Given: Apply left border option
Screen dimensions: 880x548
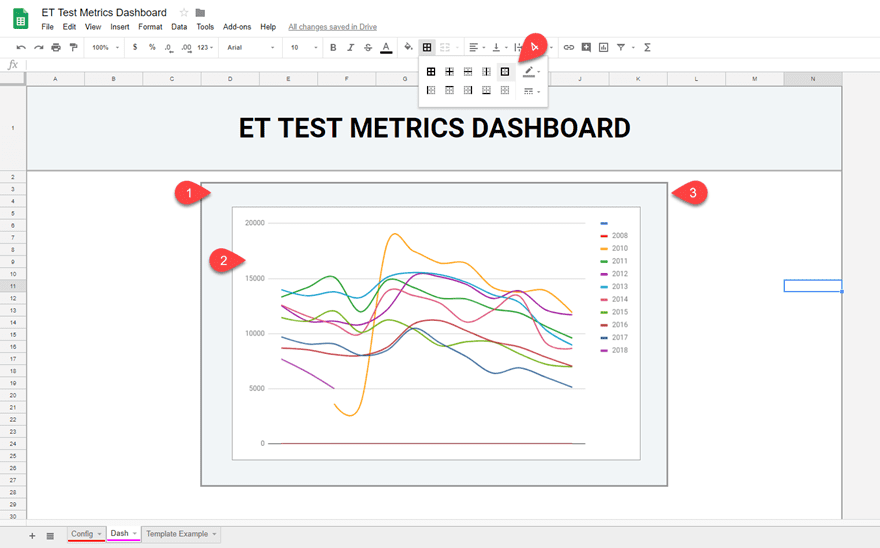Looking at the screenshot, I should point(431,90).
